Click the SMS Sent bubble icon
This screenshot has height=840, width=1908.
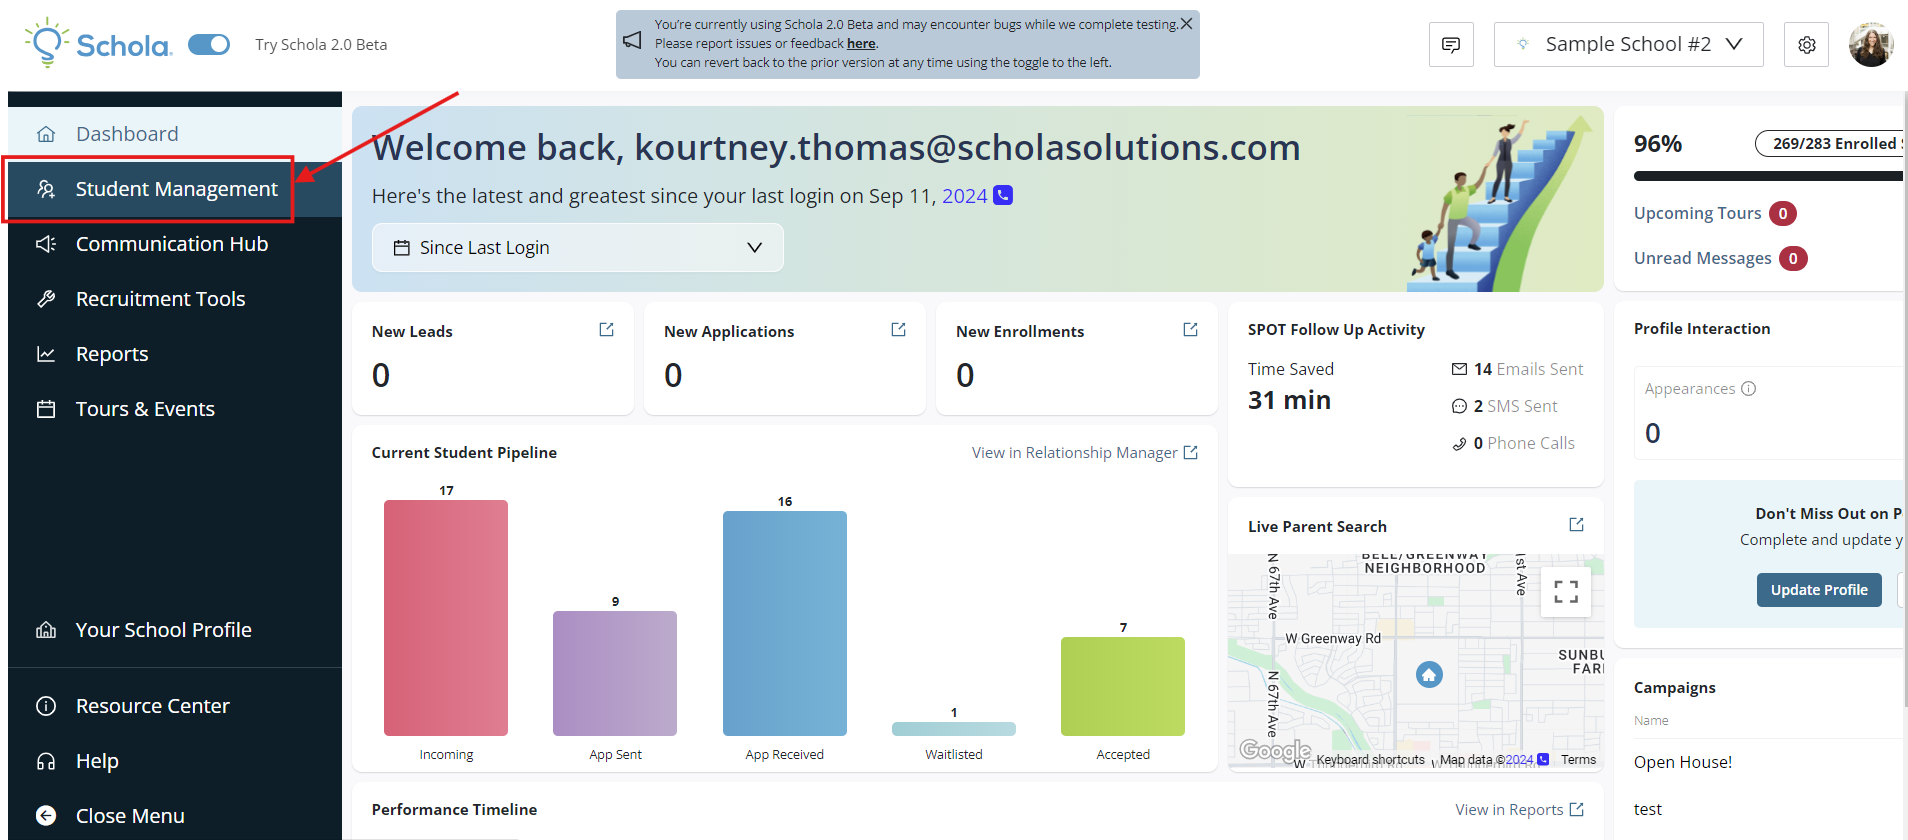pos(1459,406)
